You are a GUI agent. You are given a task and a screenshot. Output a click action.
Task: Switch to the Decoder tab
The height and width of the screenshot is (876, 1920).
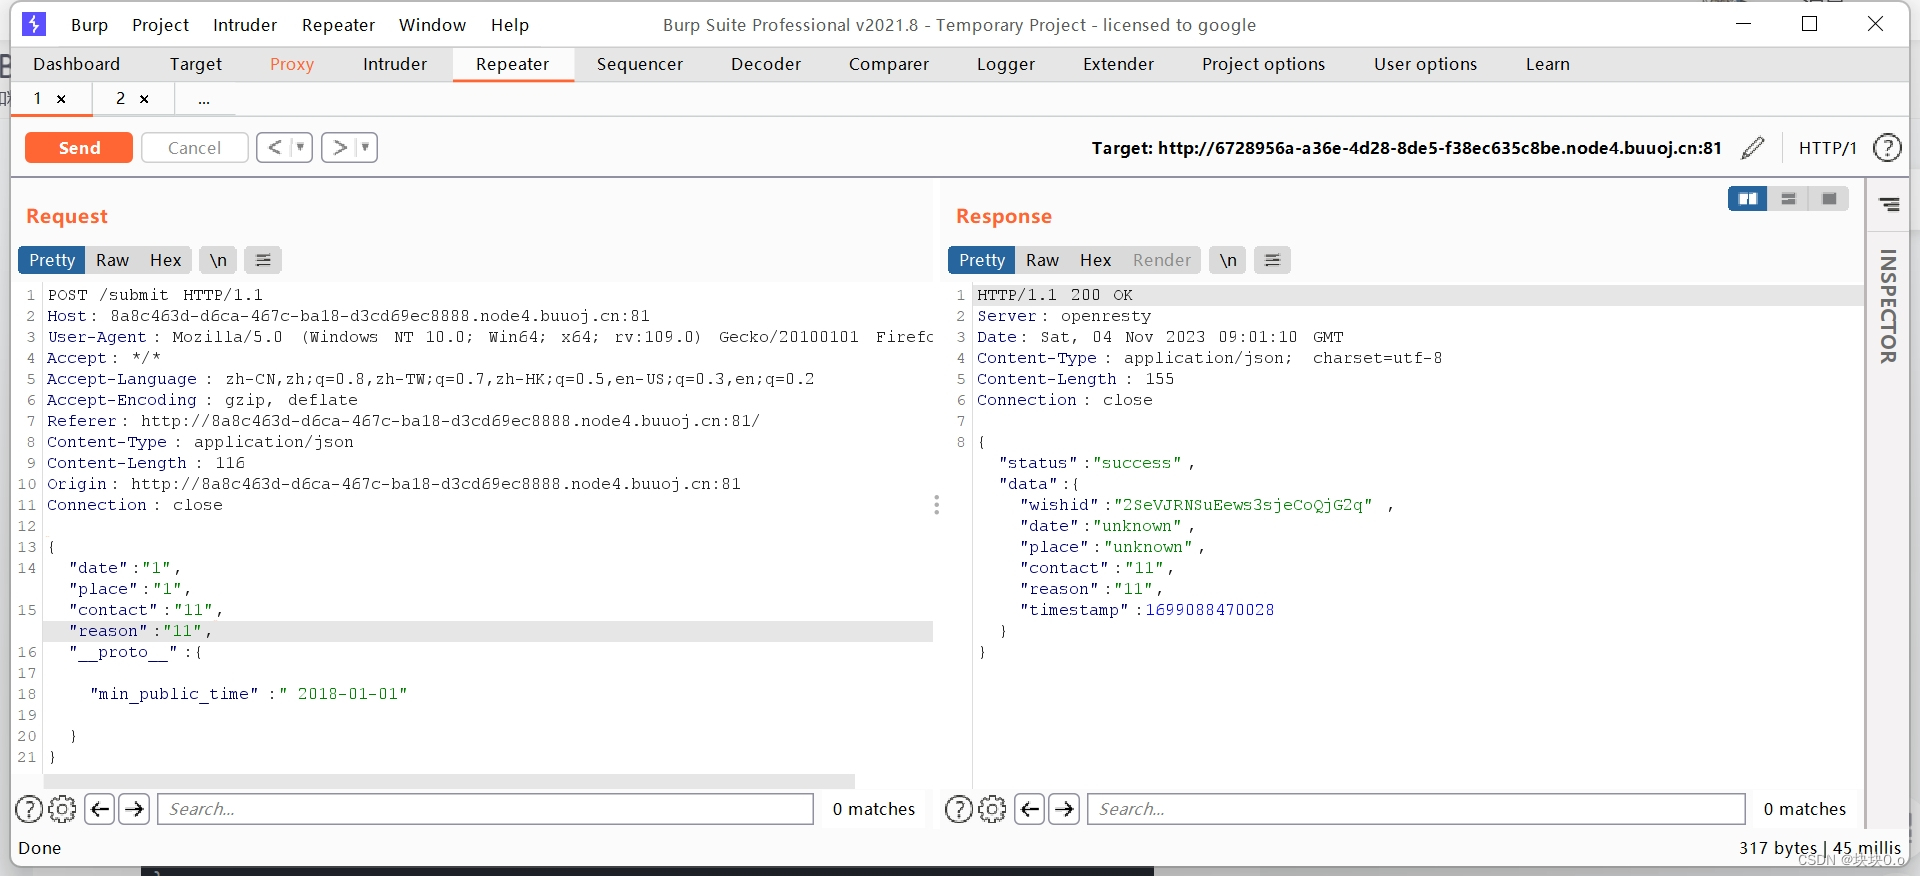point(766,64)
